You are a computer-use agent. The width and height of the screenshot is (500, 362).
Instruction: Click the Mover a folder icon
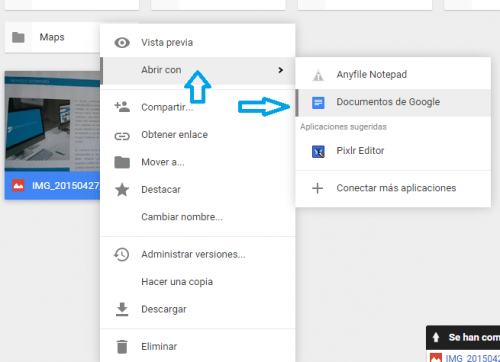pos(122,162)
